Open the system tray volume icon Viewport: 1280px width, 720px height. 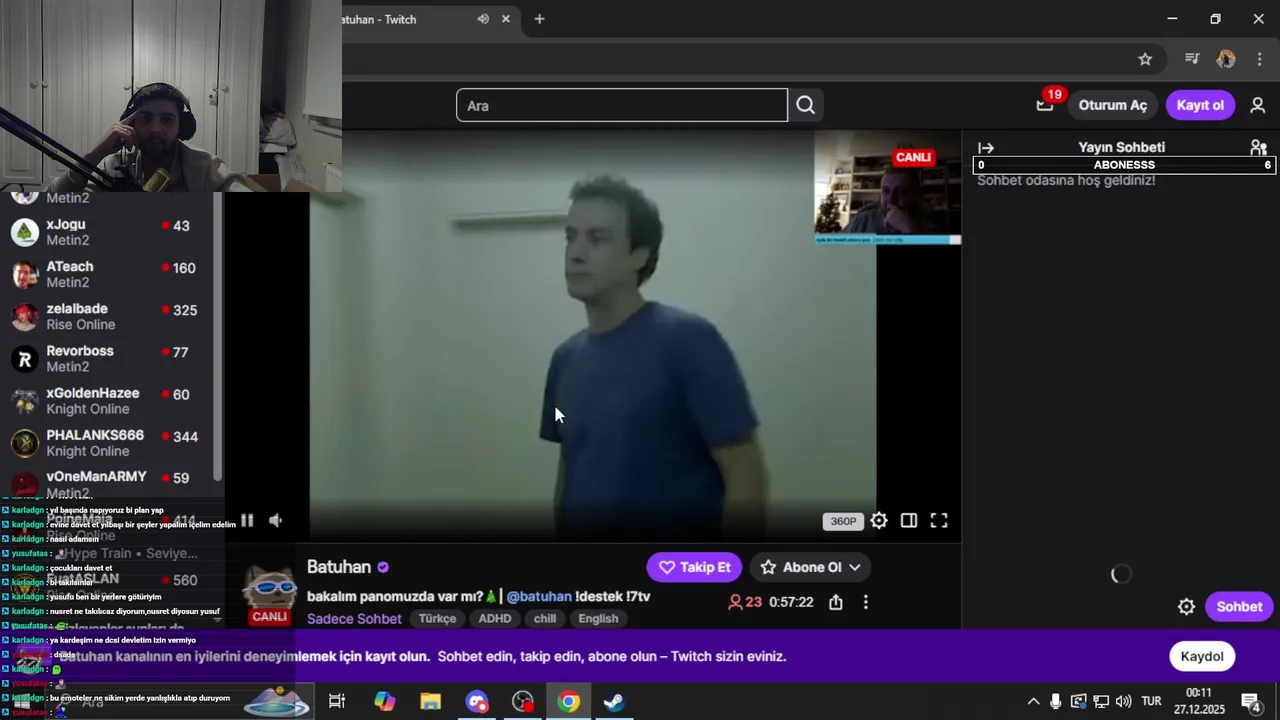coord(1123,701)
